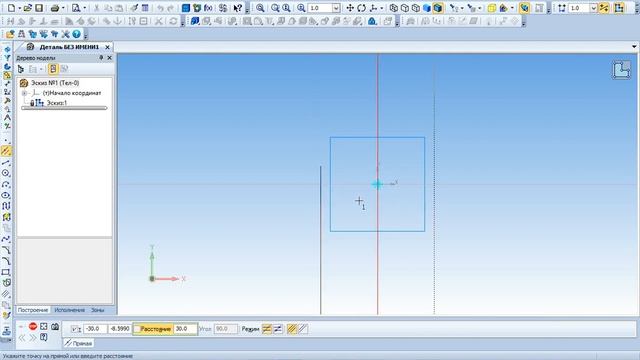Expand the new document dropdown arrow
Viewport: 640px width, 360px height.
point(20,8)
